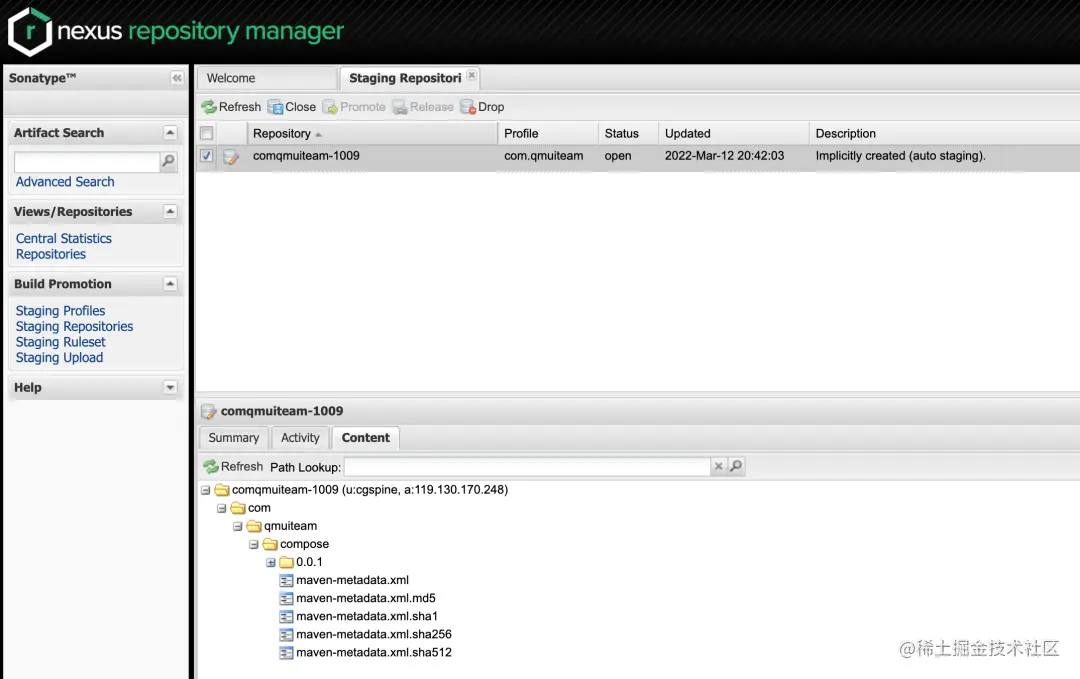Screen dimensions: 1080x679
Task: Refresh the staging repositories list
Action: point(231,107)
